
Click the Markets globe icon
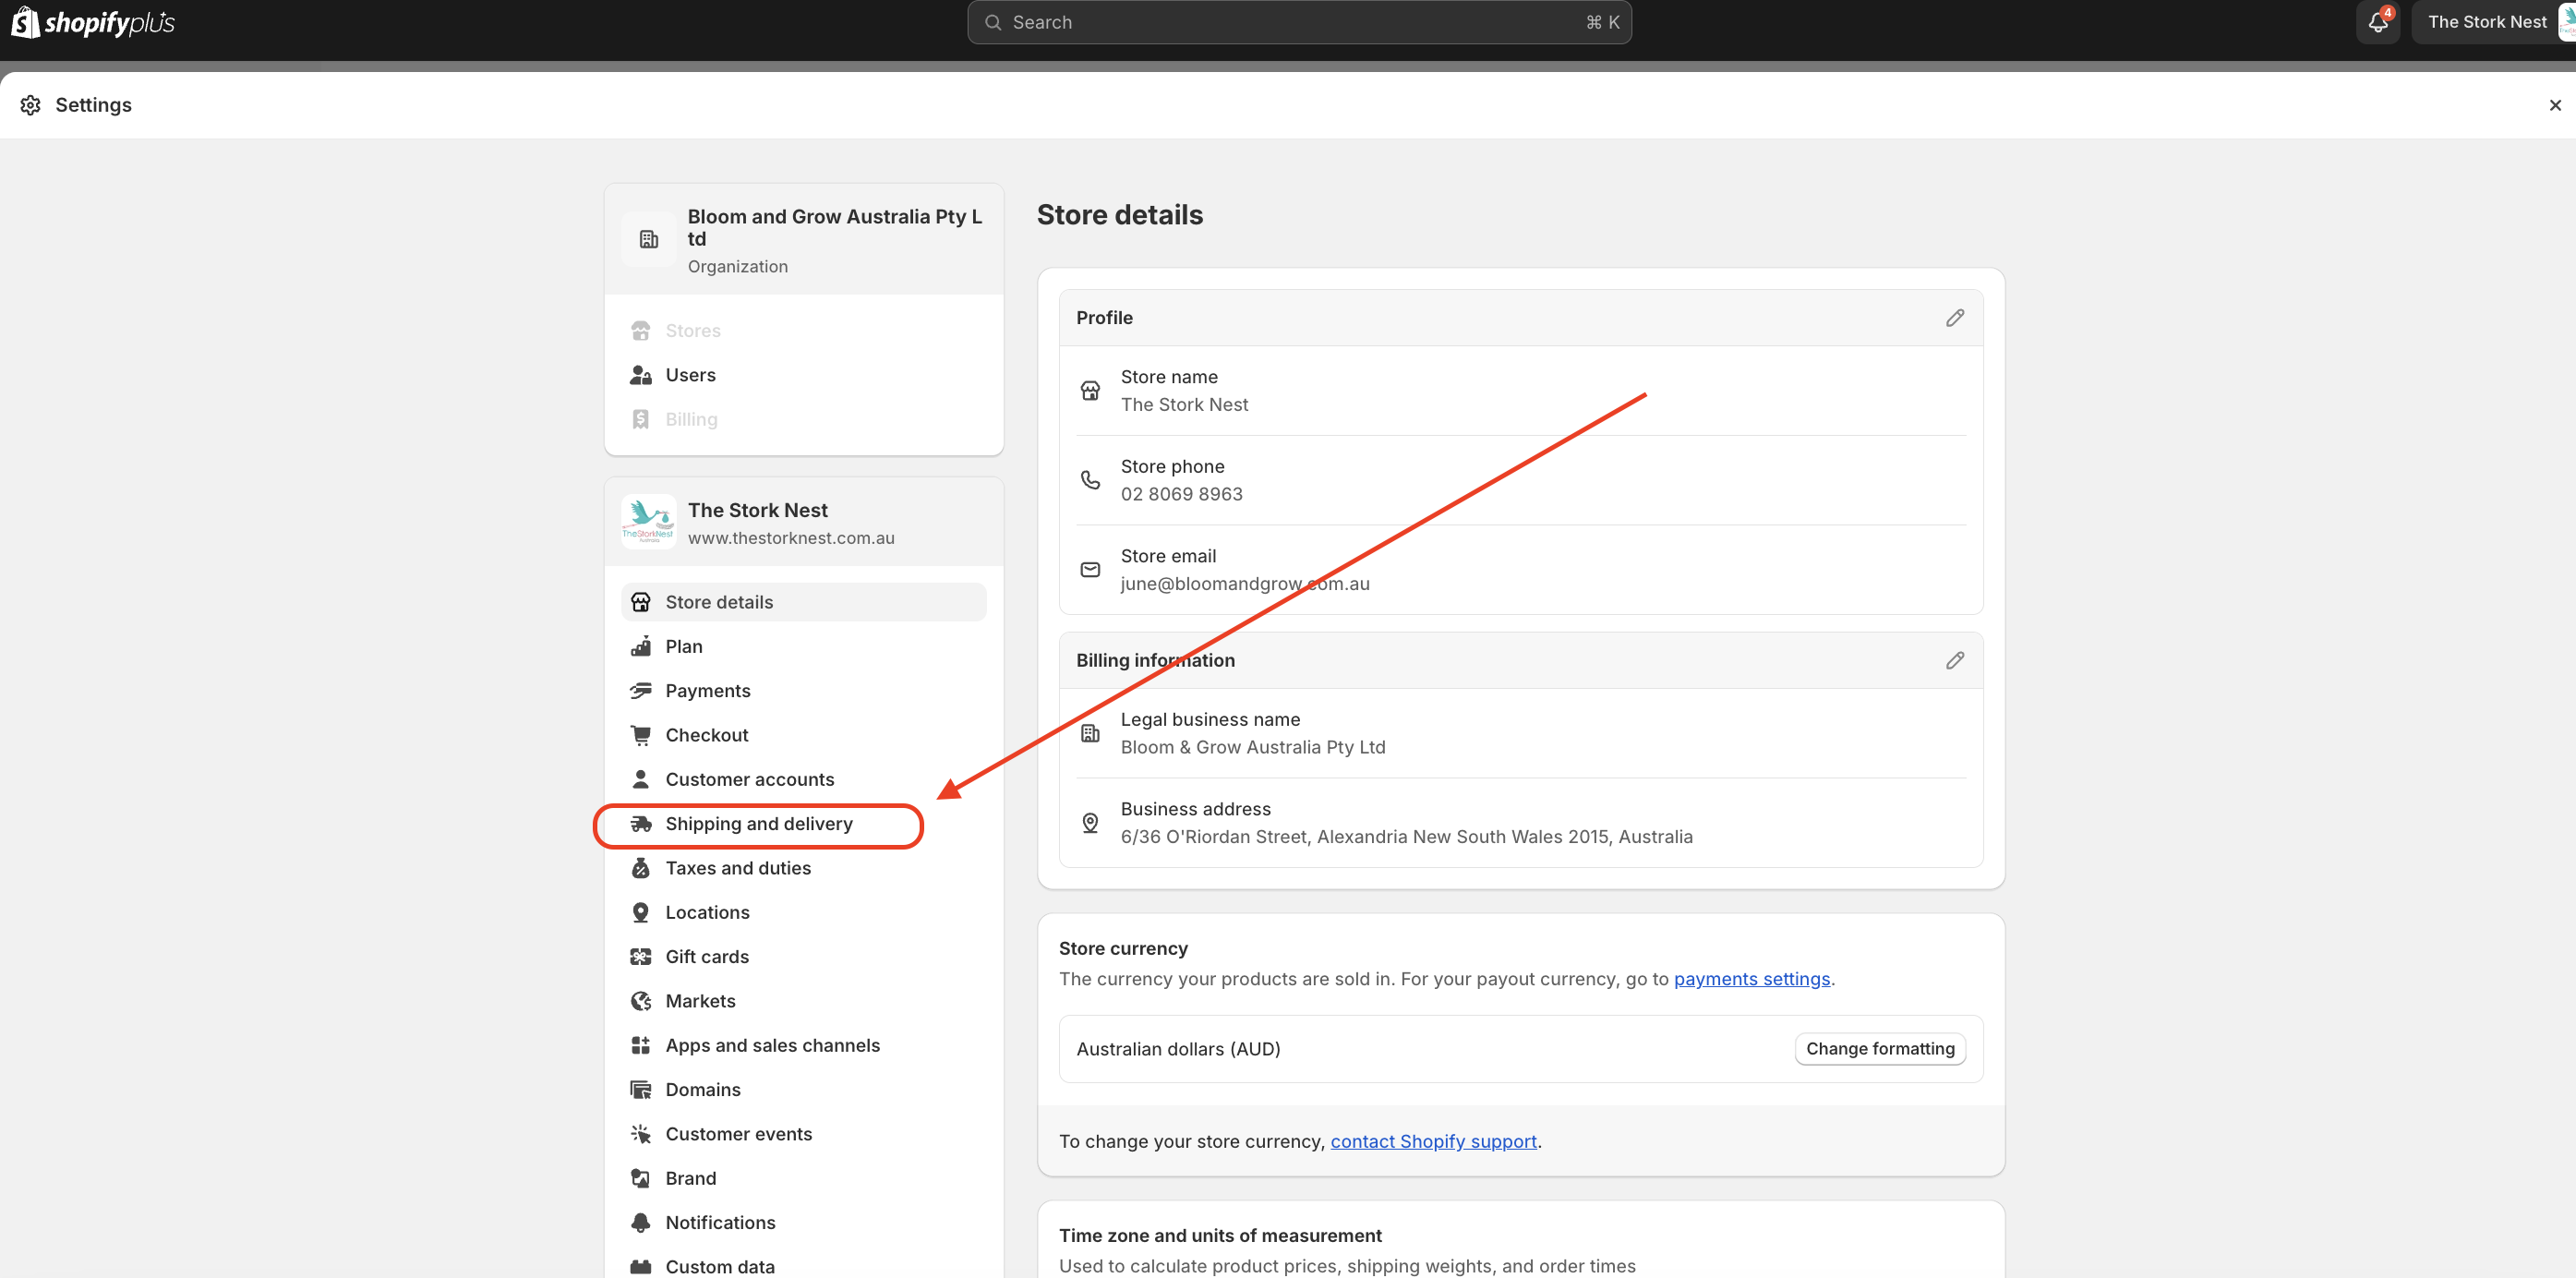point(641,1001)
